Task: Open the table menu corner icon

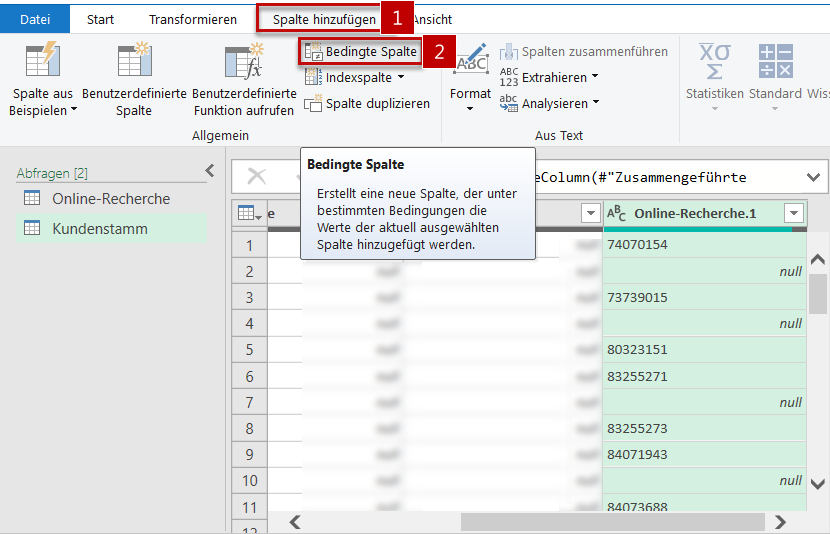Action: click(x=249, y=213)
